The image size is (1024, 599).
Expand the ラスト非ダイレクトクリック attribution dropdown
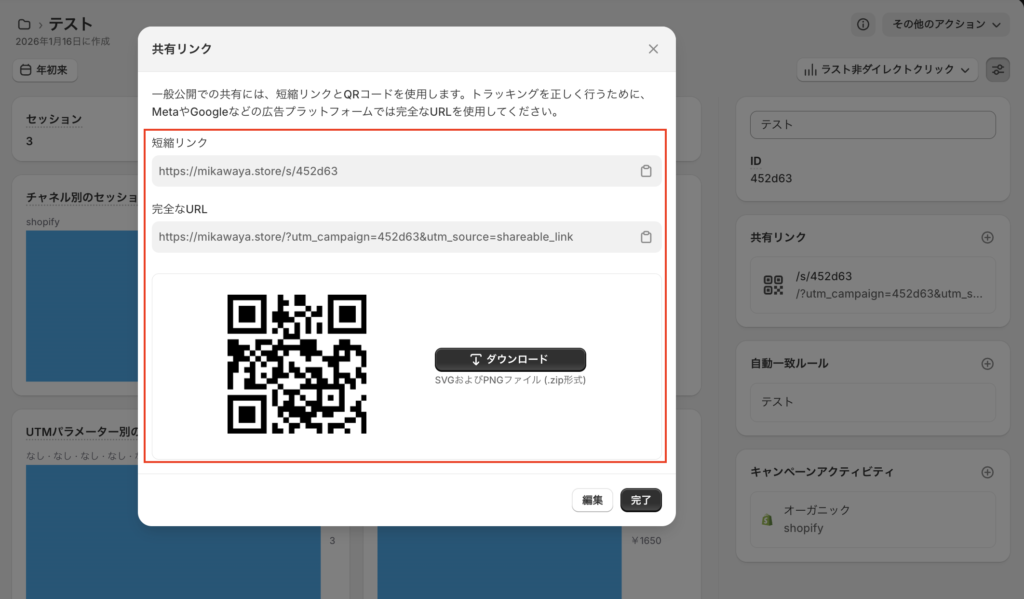886,70
